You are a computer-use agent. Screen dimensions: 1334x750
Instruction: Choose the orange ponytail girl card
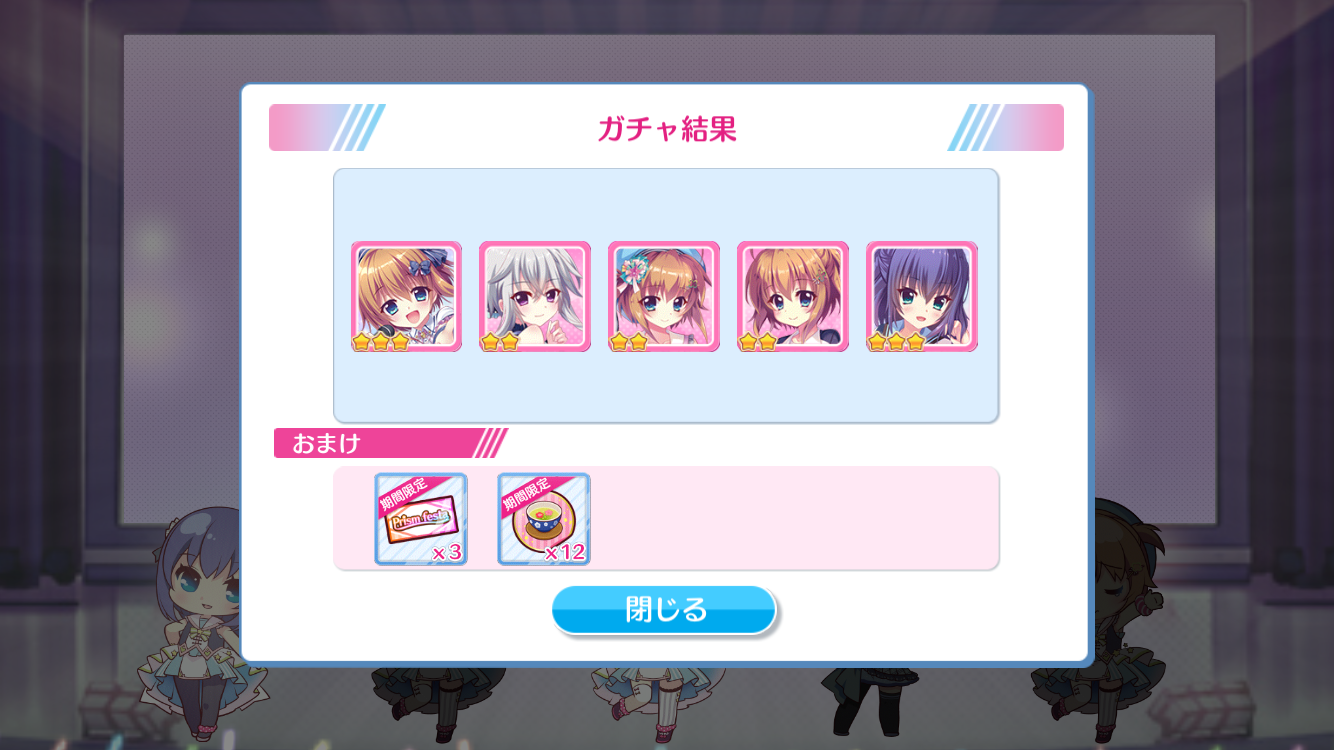[x=793, y=296]
